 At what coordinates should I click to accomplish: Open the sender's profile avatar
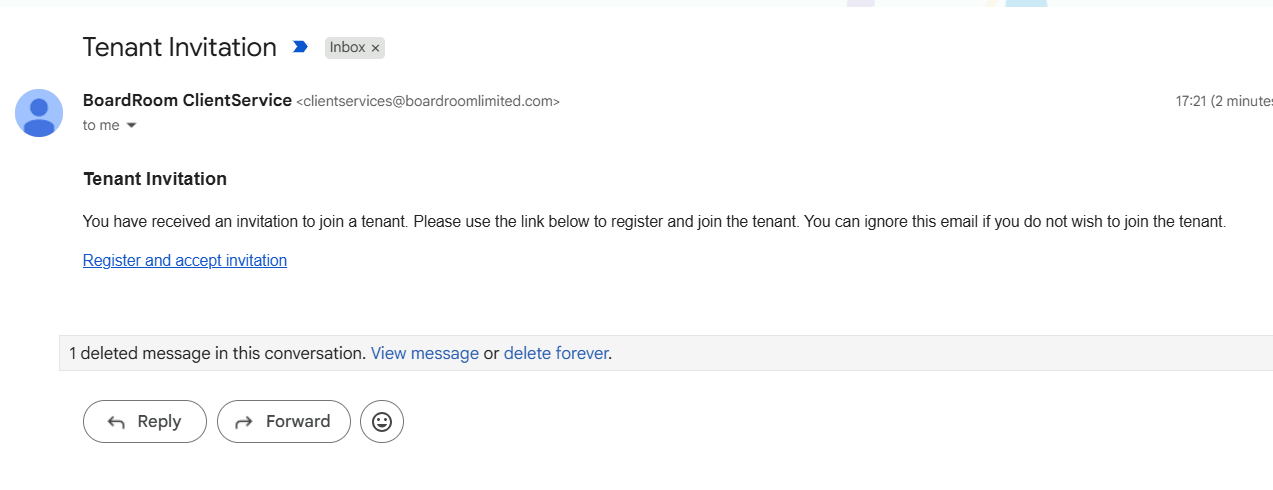click(x=39, y=112)
